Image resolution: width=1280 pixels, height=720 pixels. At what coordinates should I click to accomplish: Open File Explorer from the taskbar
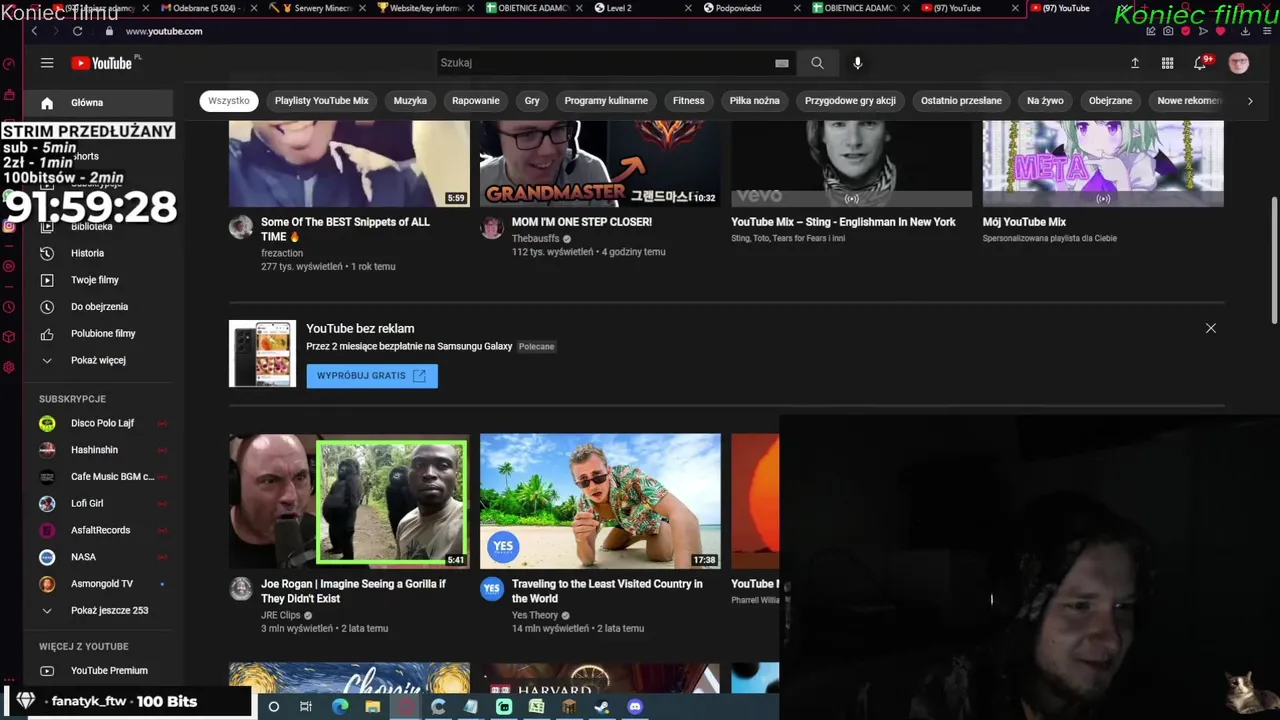tap(373, 707)
